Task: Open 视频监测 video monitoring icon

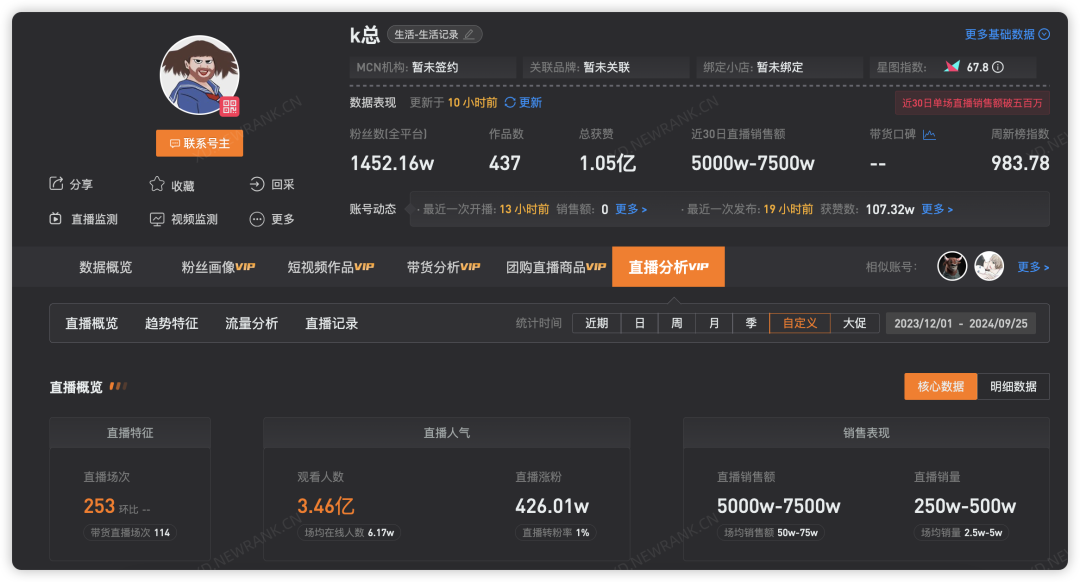Action: [157, 219]
